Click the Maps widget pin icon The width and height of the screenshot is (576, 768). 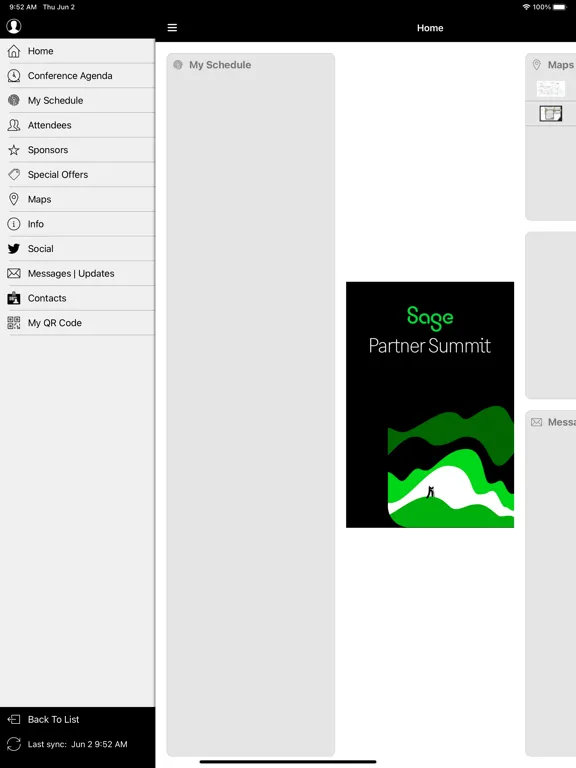(536, 65)
